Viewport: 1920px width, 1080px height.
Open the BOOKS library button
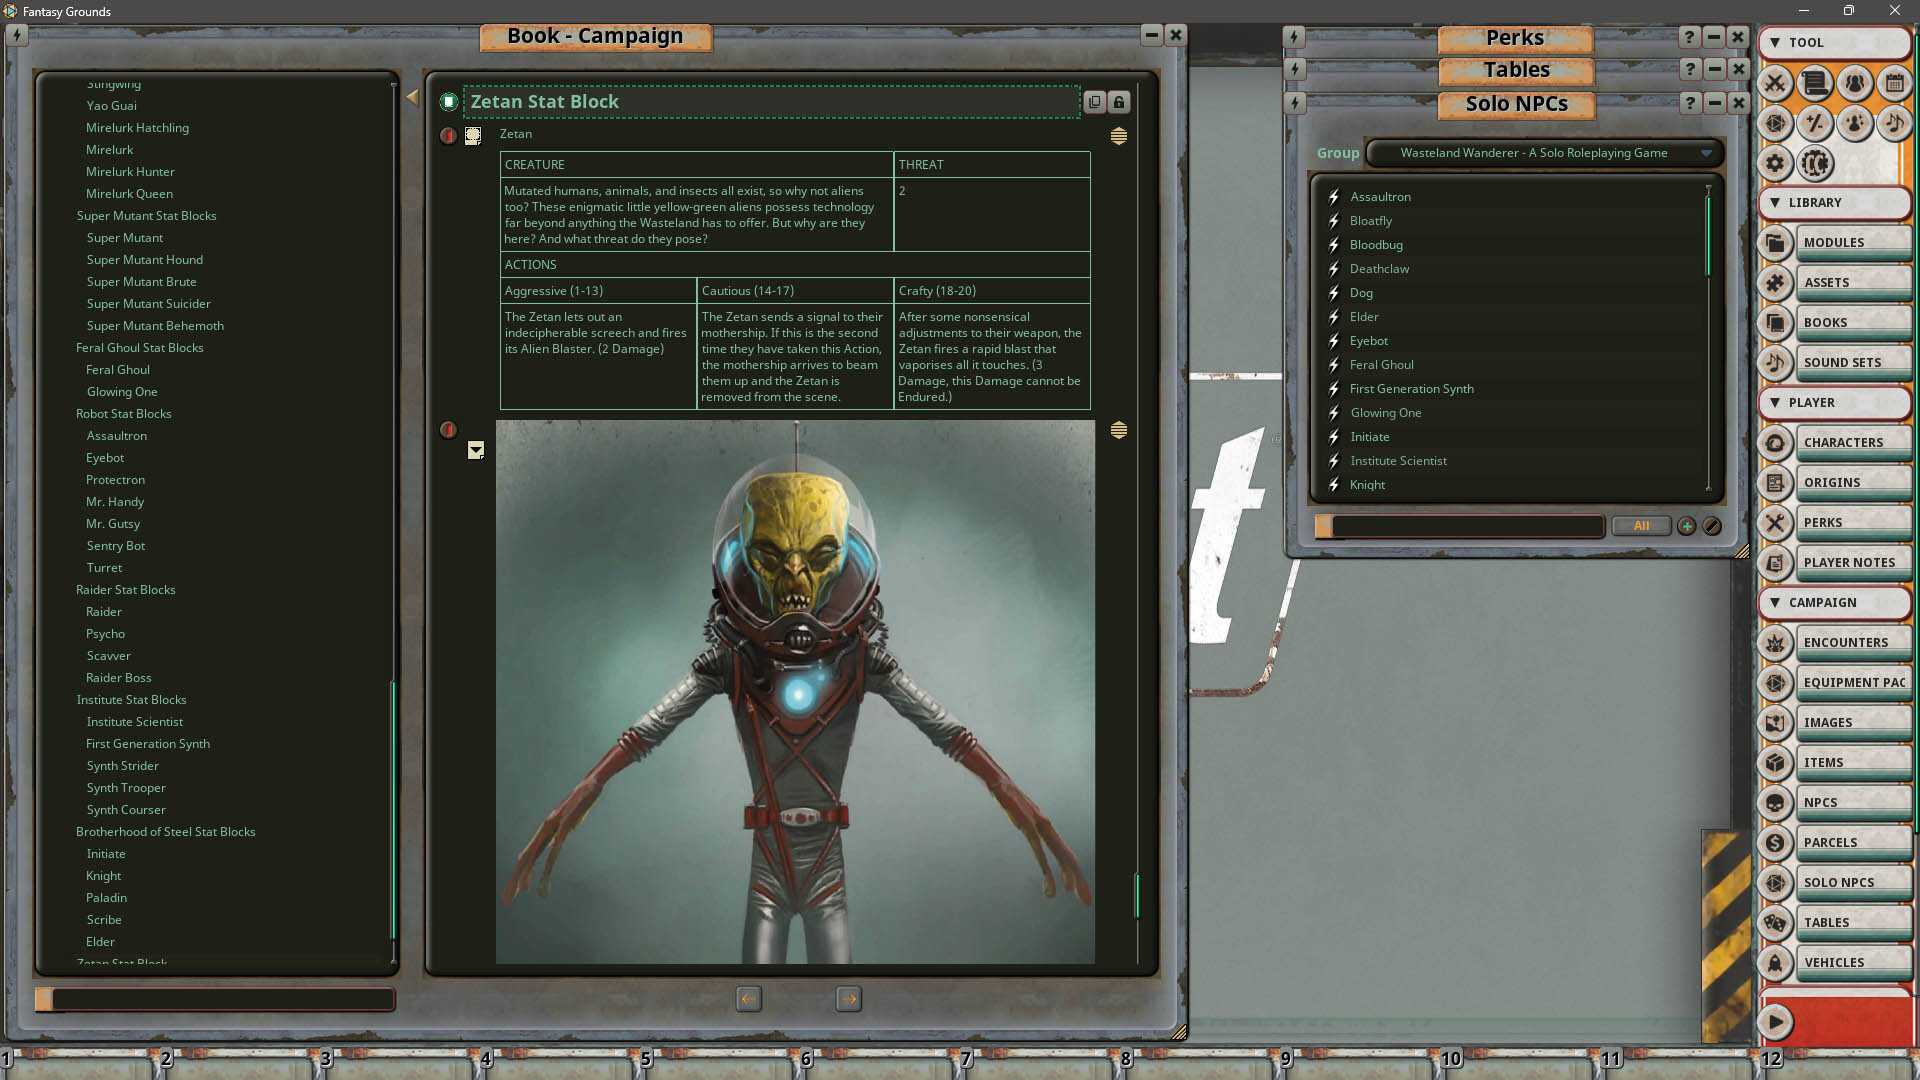(1854, 323)
